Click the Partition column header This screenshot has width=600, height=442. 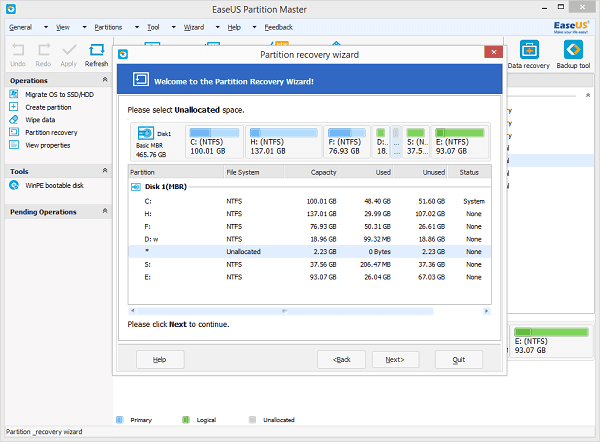(x=176, y=172)
